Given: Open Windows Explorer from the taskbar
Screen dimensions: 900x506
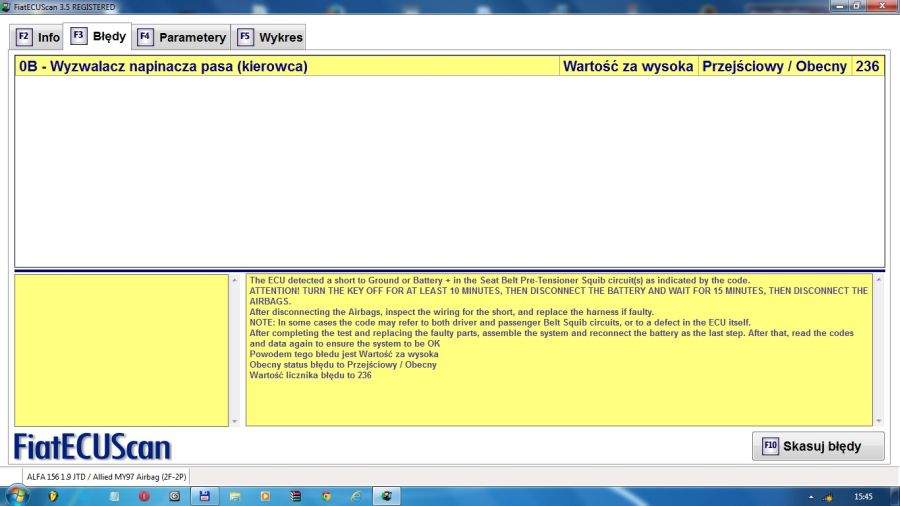Looking at the screenshot, I should tap(235, 496).
